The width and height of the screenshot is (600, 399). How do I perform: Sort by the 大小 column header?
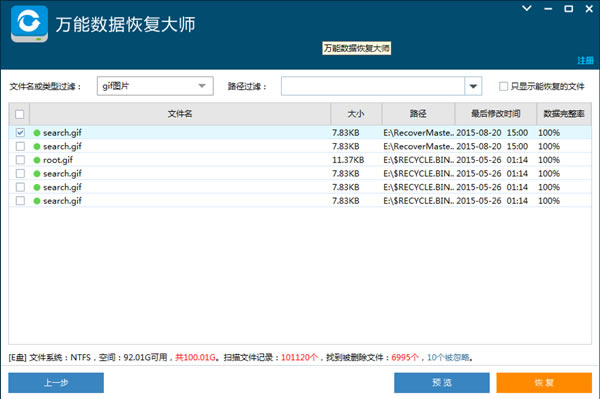[x=356, y=114]
